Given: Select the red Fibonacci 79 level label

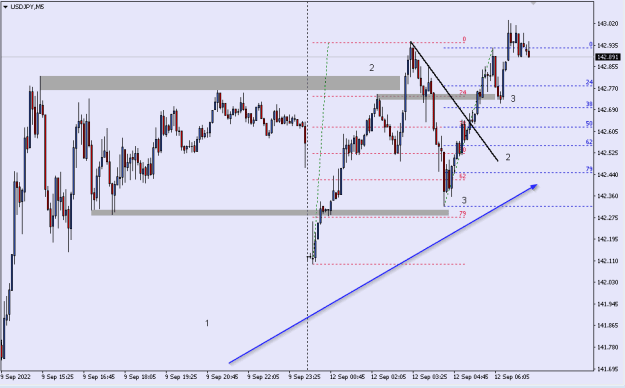Looking at the screenshot, I should [462, 214].
